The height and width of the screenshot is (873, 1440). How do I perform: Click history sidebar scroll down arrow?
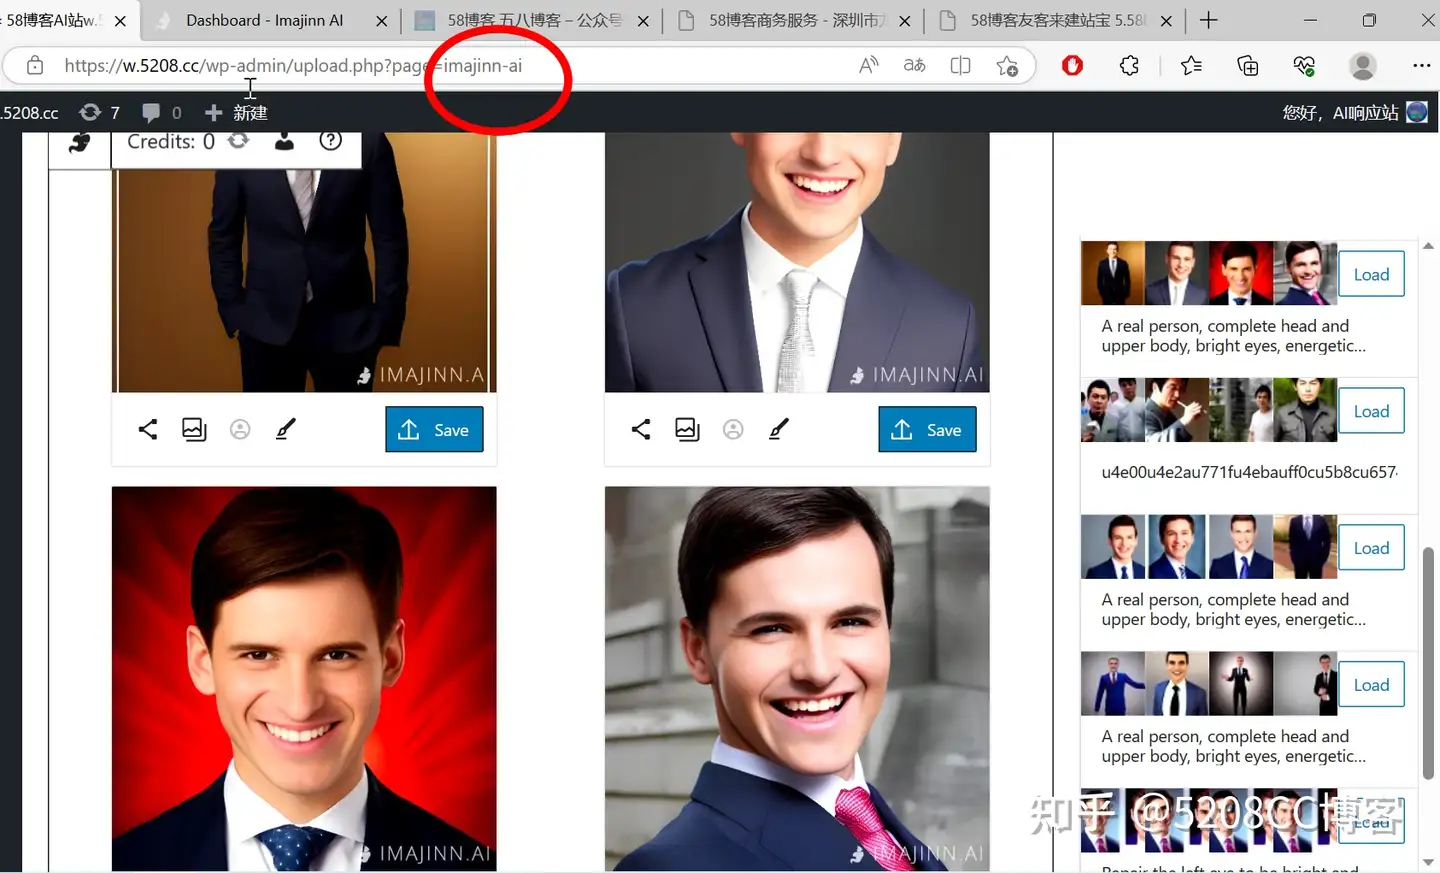tap(1428, 861)
